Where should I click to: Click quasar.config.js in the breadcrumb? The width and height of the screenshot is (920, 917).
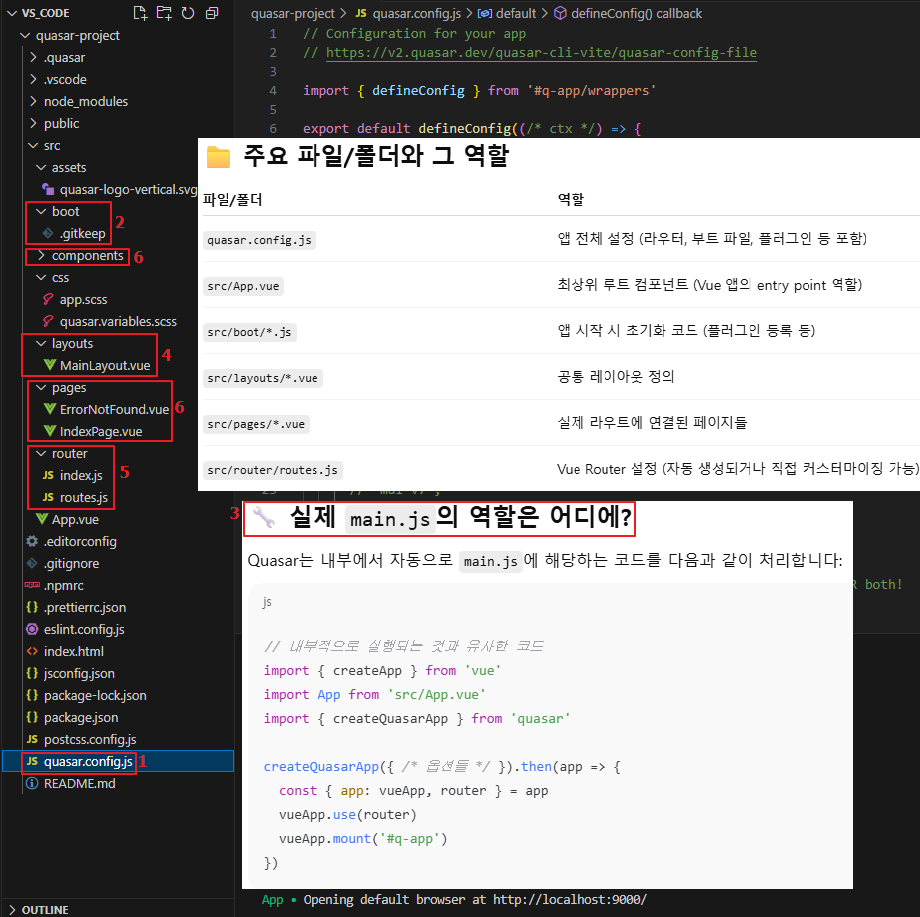click(x=417, y=13)
